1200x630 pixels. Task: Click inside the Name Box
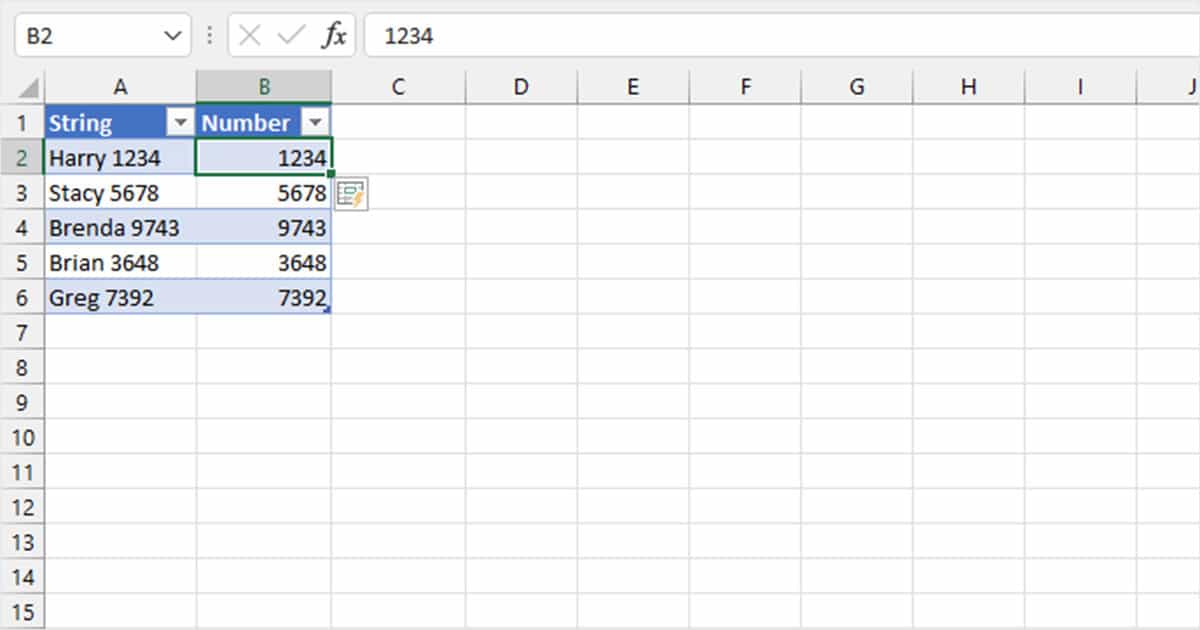[x=80, y=35]
